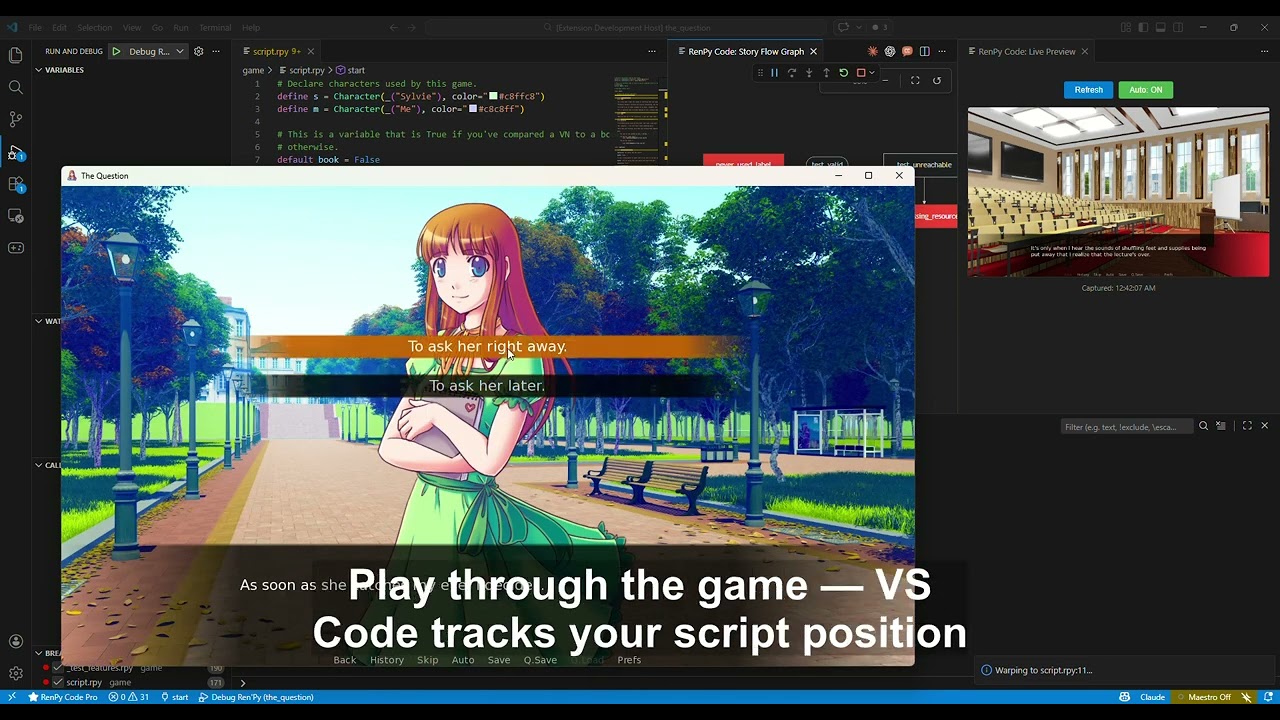The height and width of the screenshot is (720, 1280).
Task: Click color swatch before #c8c8ff
Action: point(473,109)
